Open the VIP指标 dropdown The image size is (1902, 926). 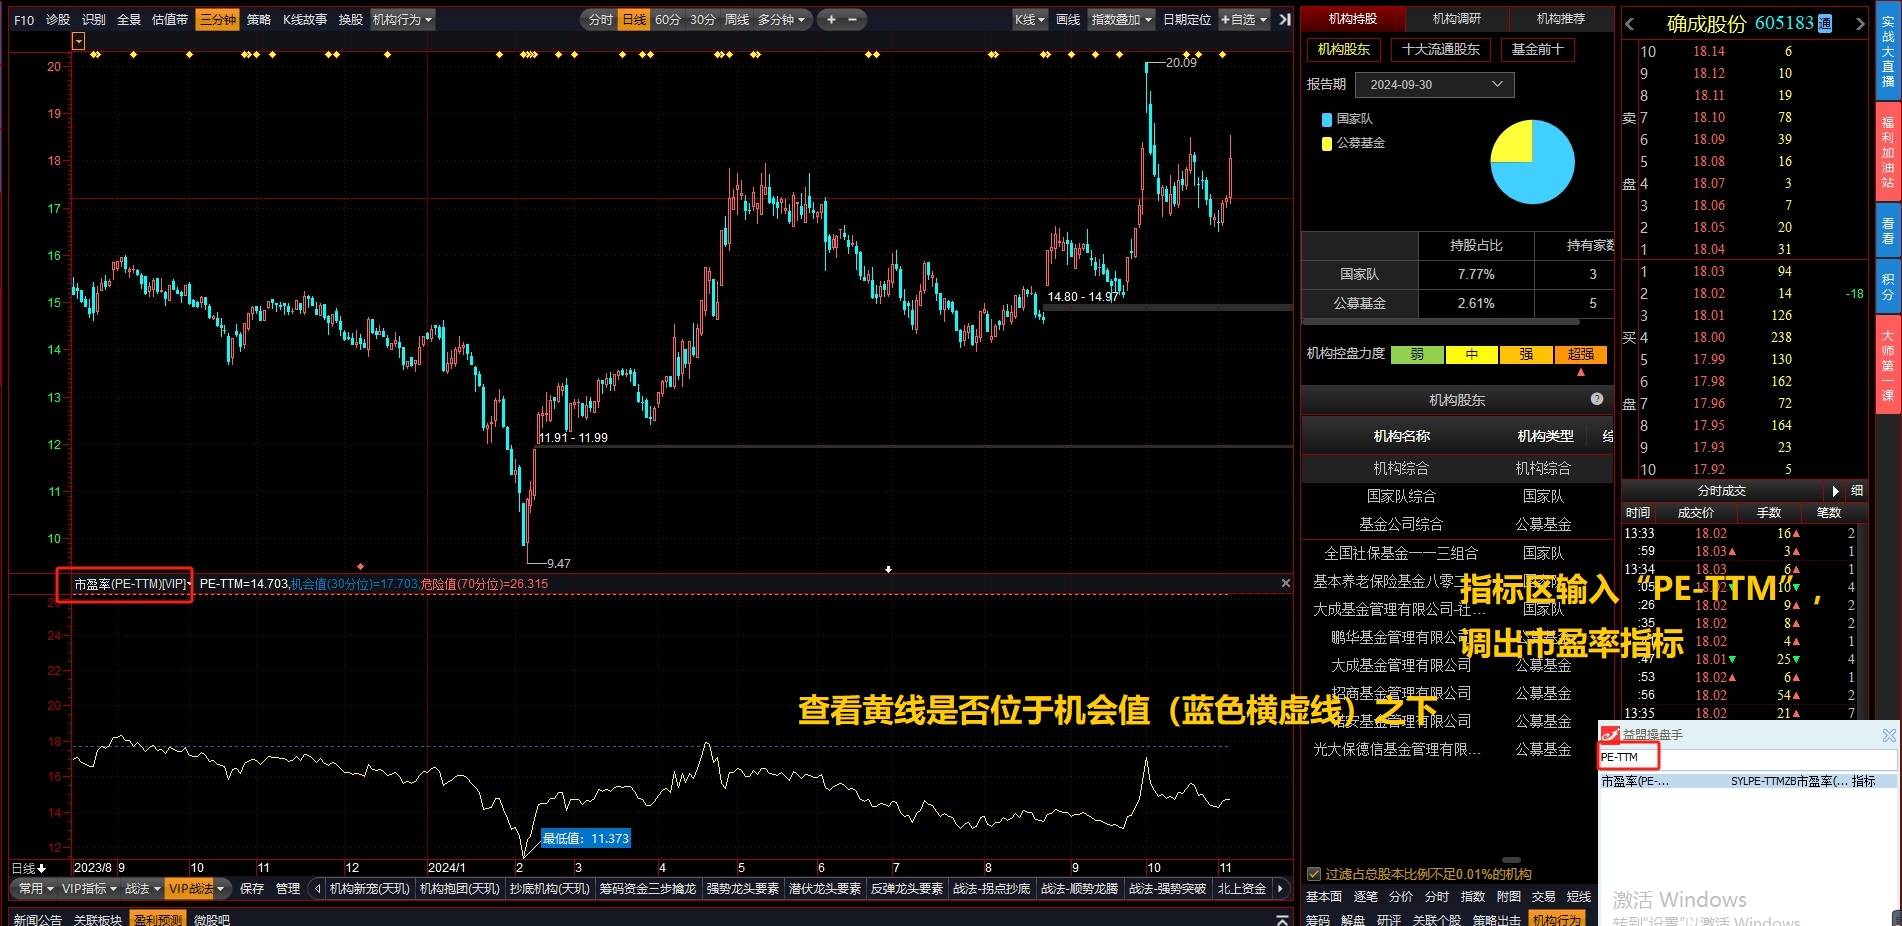click(88, 888)
